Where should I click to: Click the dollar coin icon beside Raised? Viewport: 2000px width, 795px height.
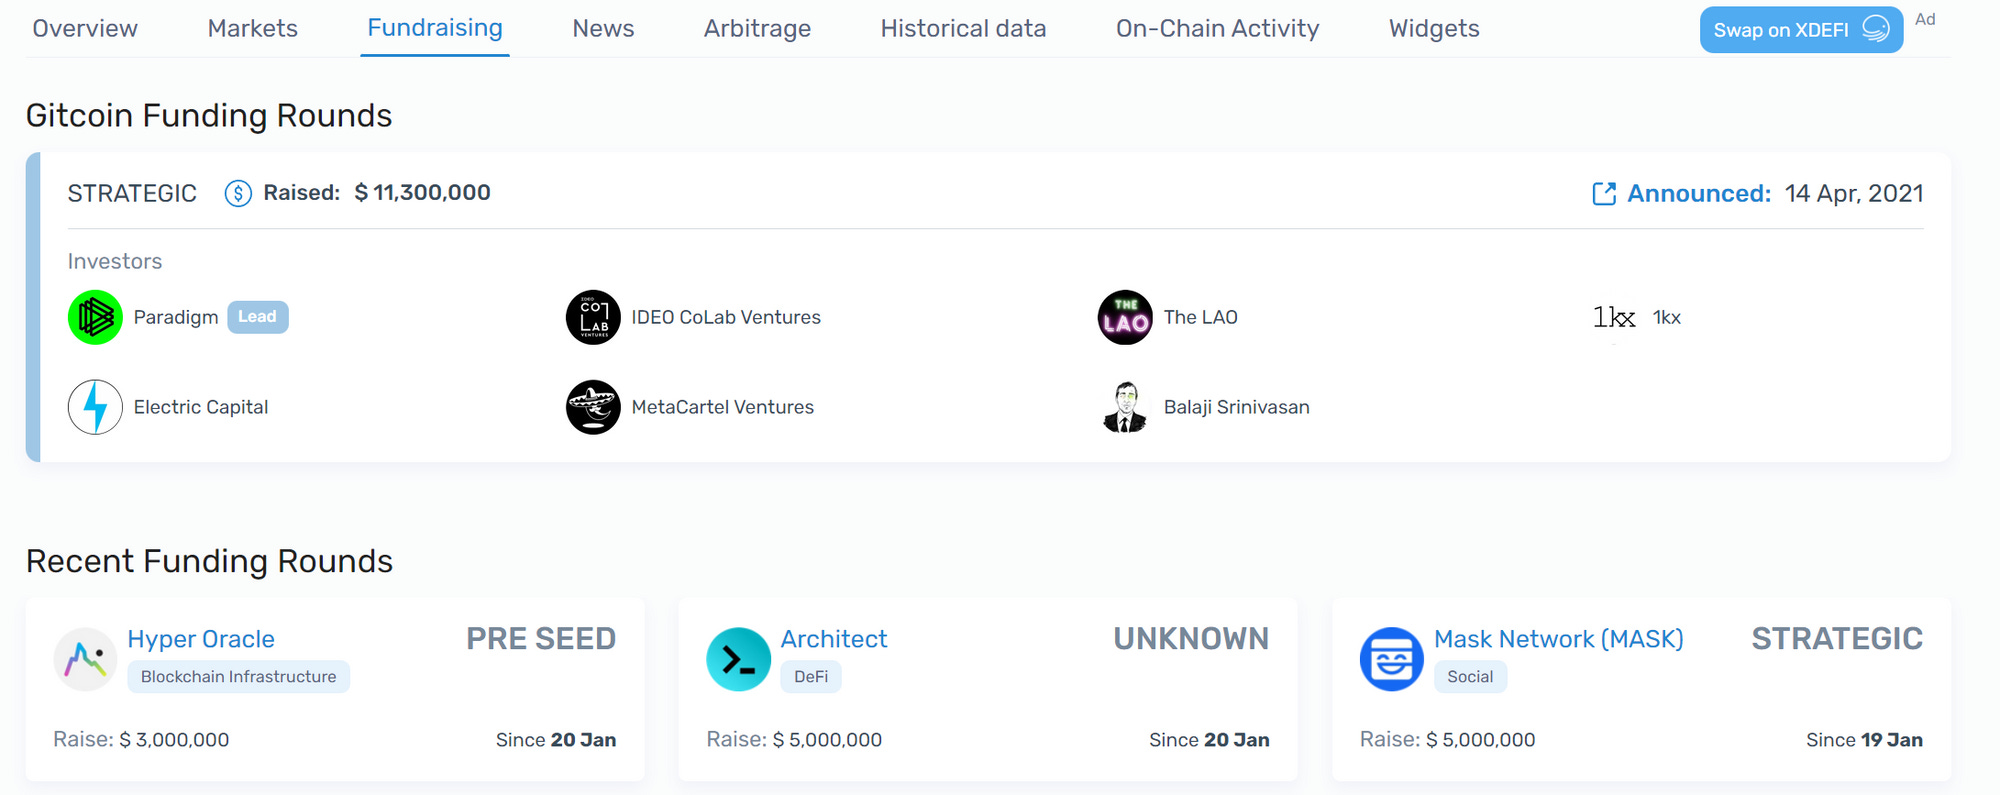(238, 193)
